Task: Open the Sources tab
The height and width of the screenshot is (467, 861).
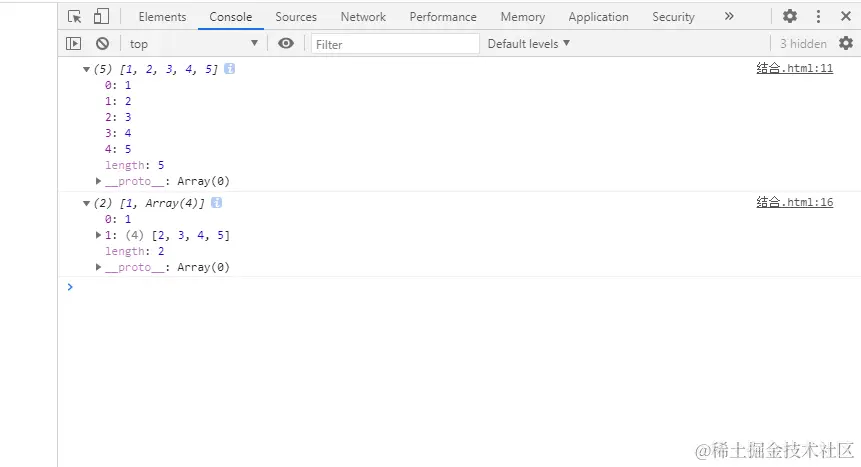Action: (x=296, y=17)
